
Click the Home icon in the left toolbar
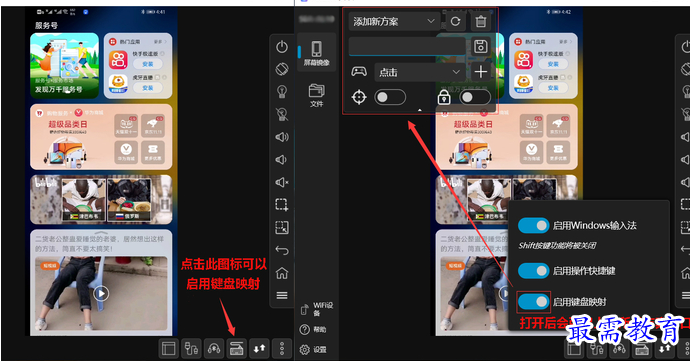[x=282, y=273]
